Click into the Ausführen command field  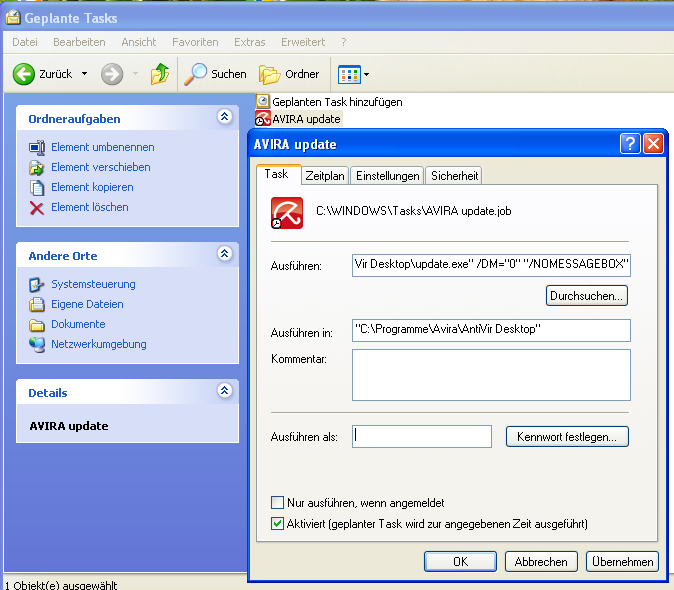[491, 265]
